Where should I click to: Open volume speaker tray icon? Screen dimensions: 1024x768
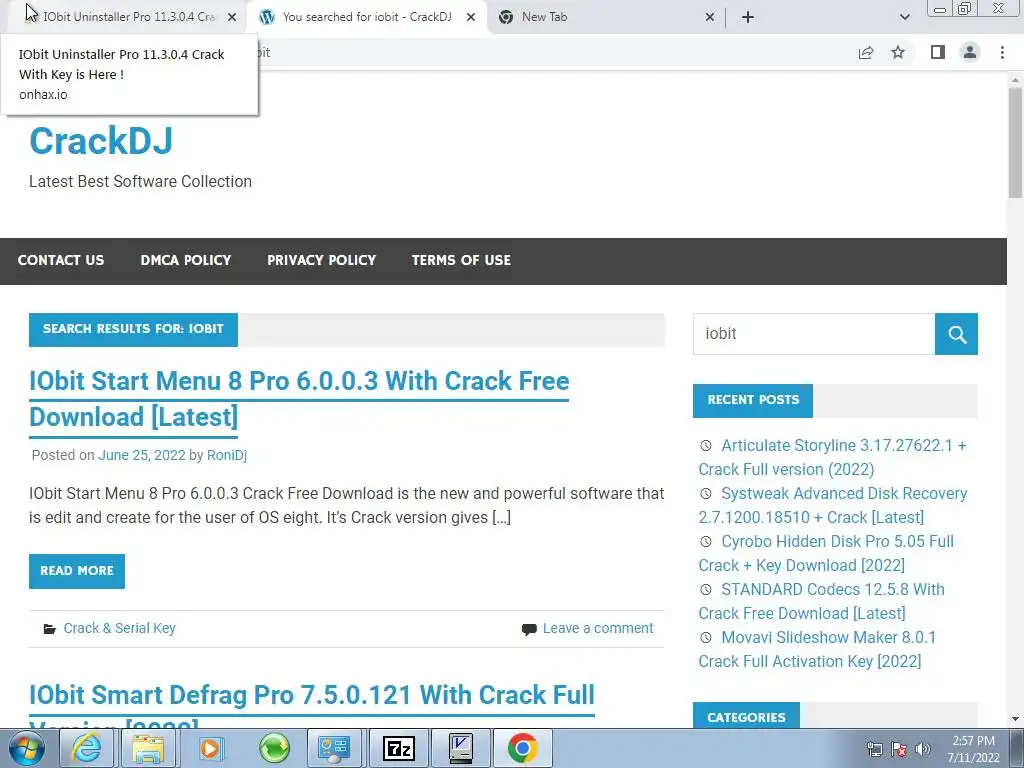922,749
